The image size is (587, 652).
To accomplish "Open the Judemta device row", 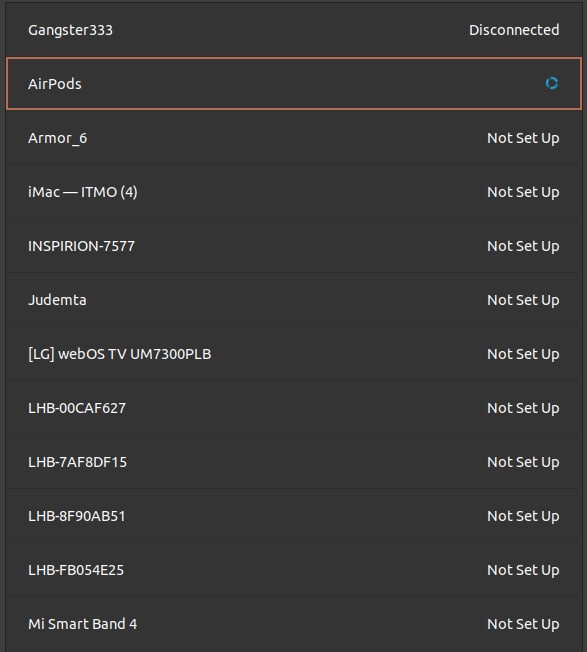I will tap(294, 300).
